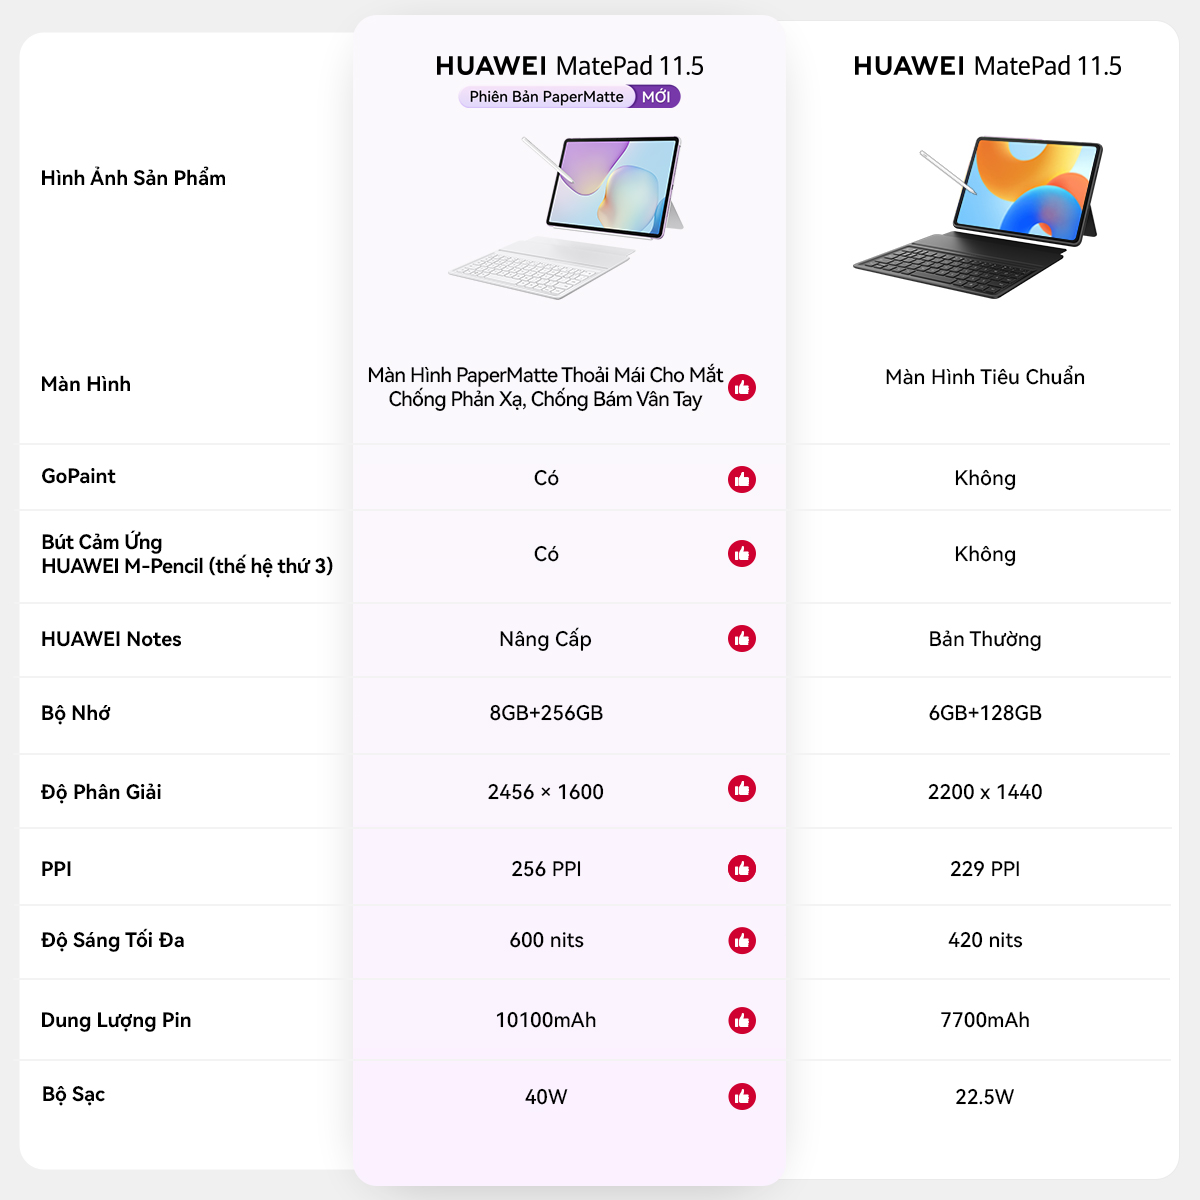The width and height of the screenshot is (1200, 1200).
Task: Click thumbs-up icon in the M-Pencil row
Action: pos(742,553)
